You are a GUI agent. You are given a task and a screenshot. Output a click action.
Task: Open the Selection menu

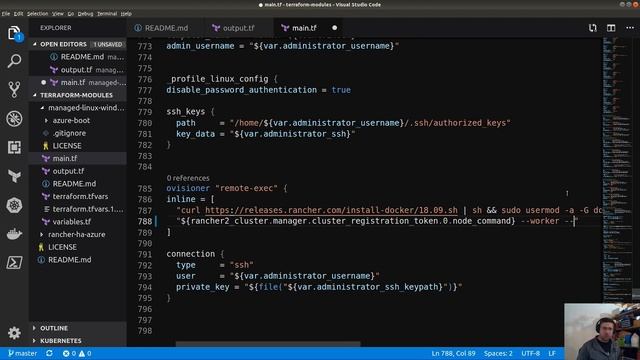tap(38, 13)
